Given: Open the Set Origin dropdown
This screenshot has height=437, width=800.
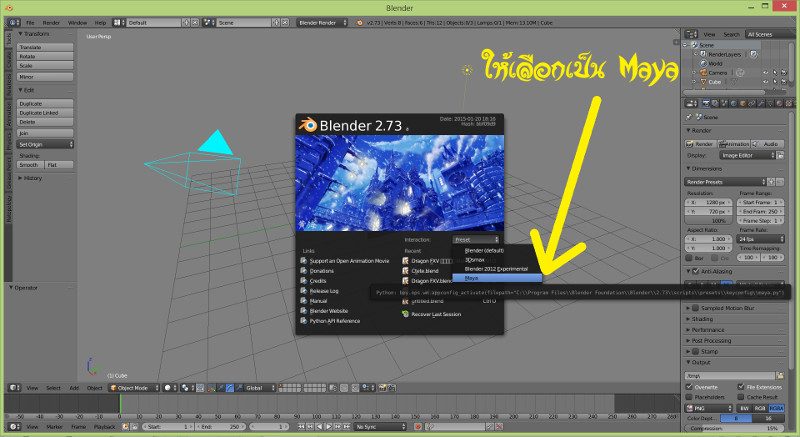Looking at the screenshot, I should (45, 144).
